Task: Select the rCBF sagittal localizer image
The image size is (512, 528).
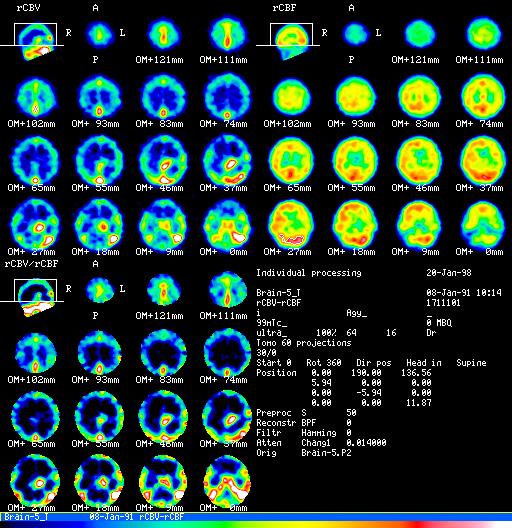Action: click(291, 41)
